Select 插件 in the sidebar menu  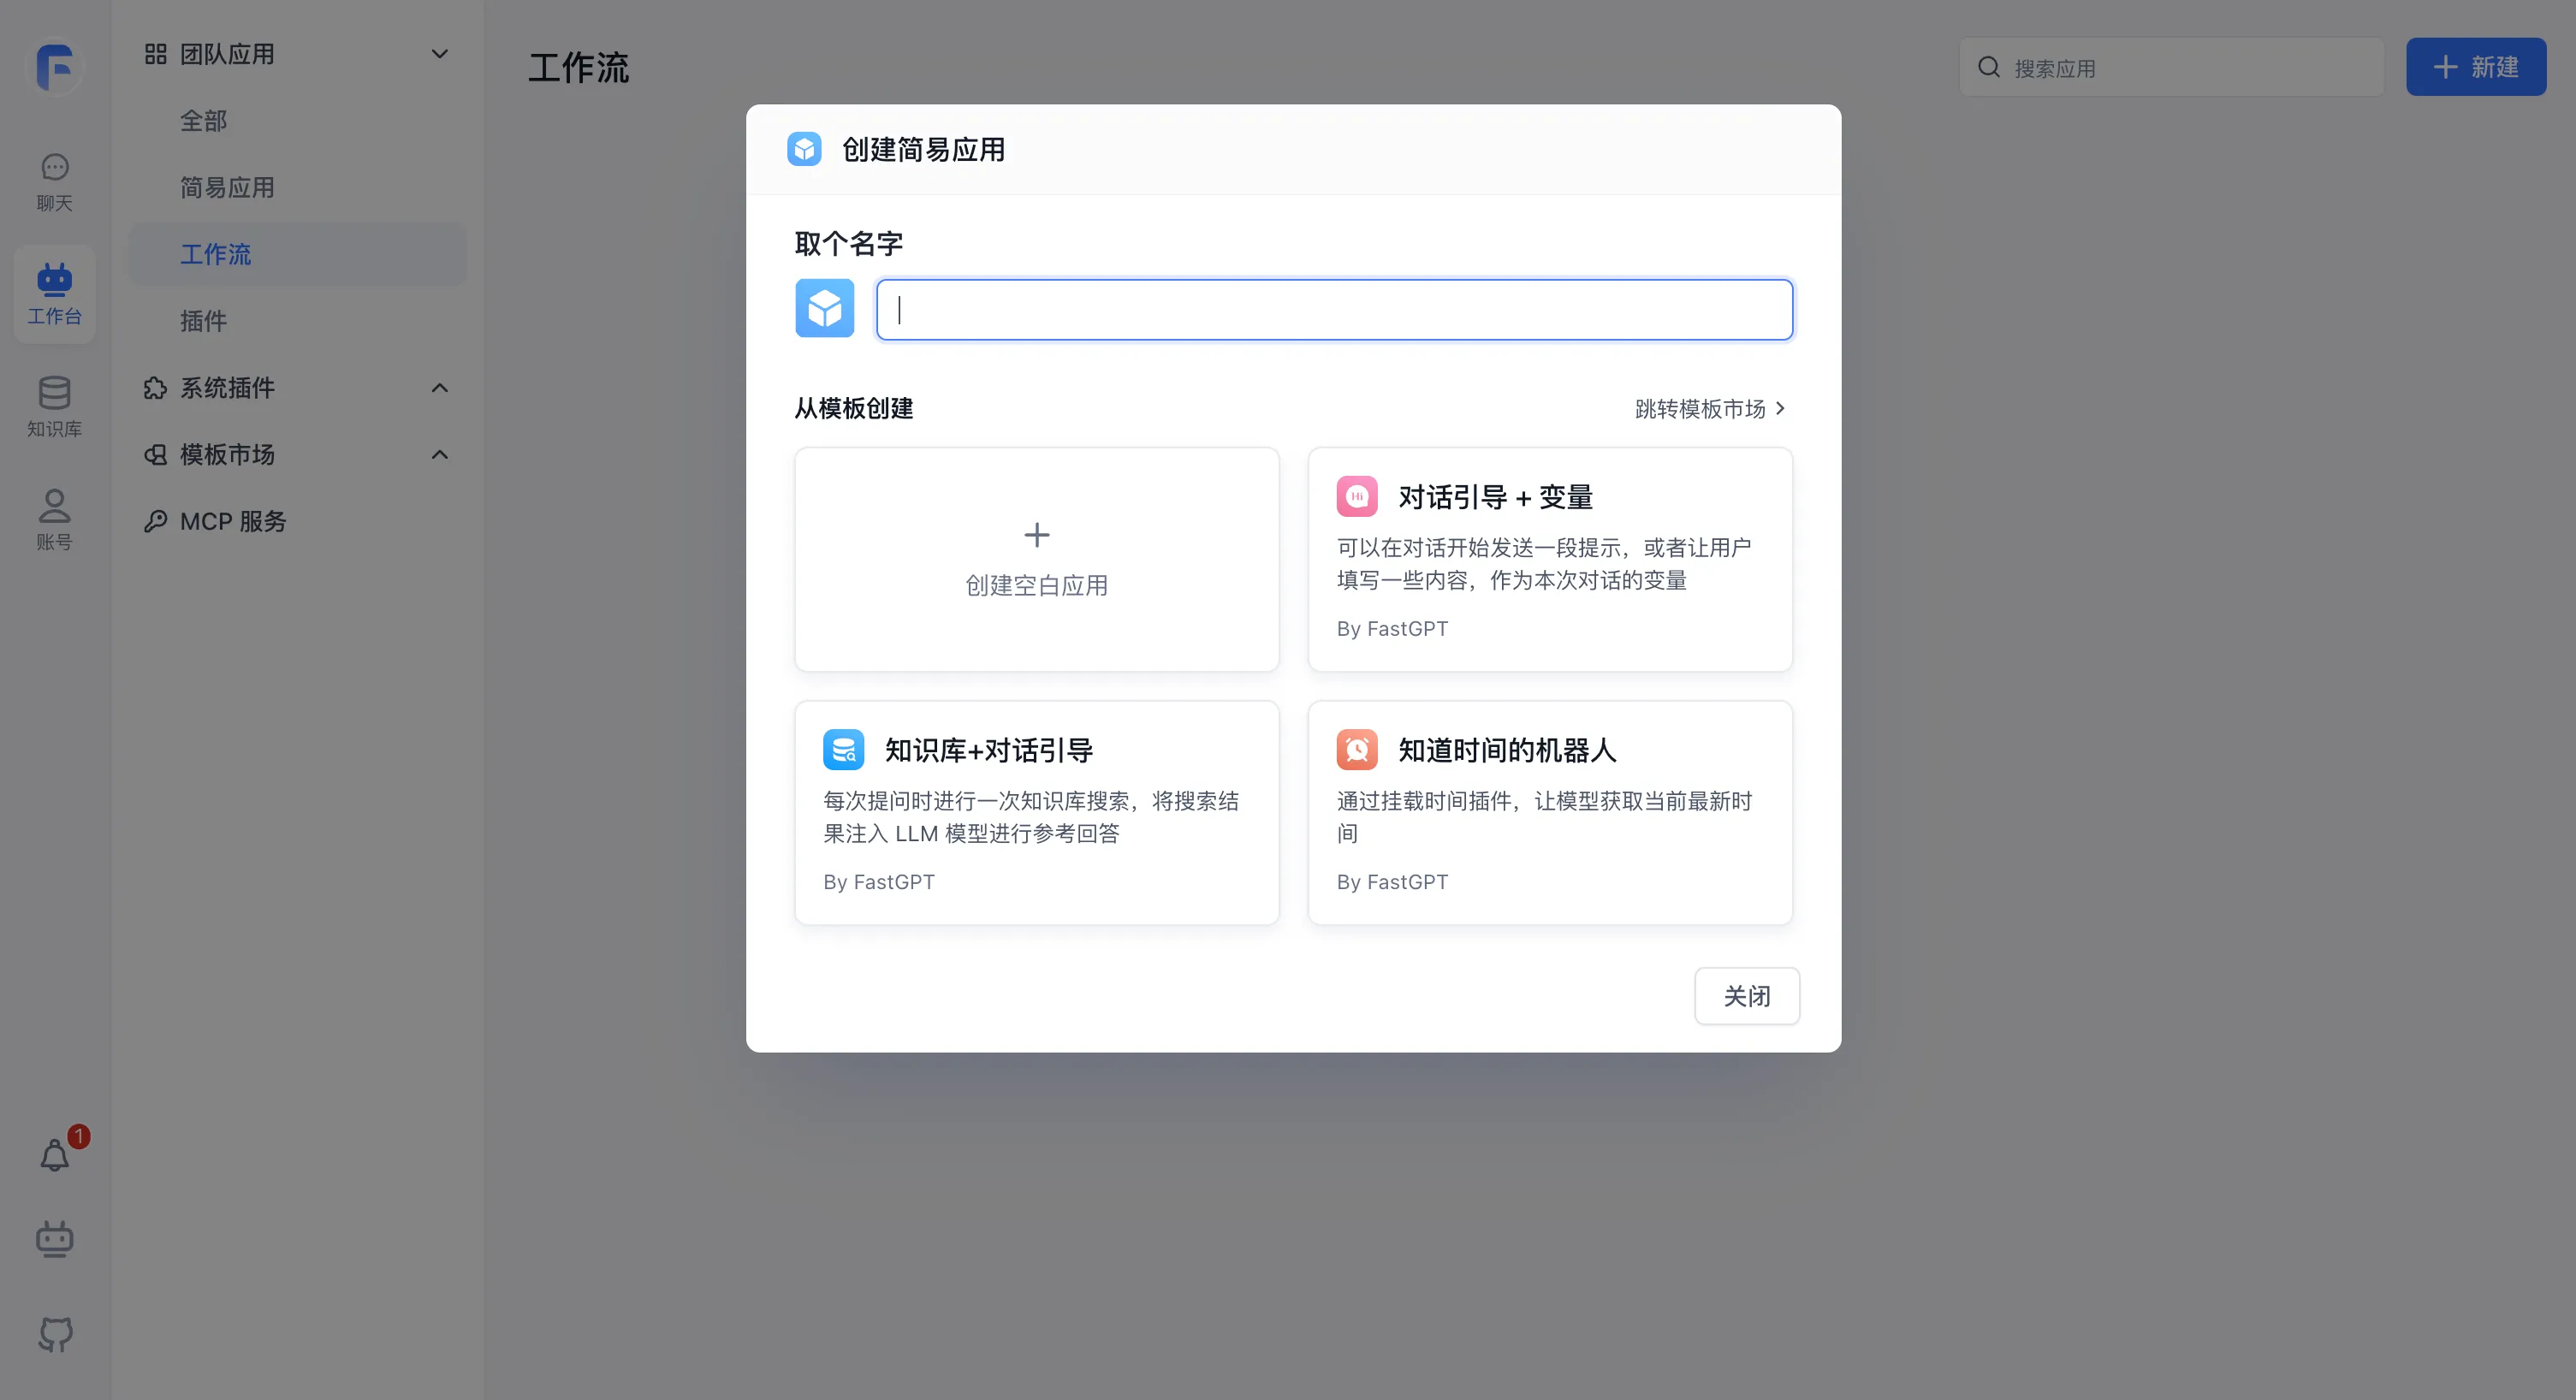(x=204, y=320)
